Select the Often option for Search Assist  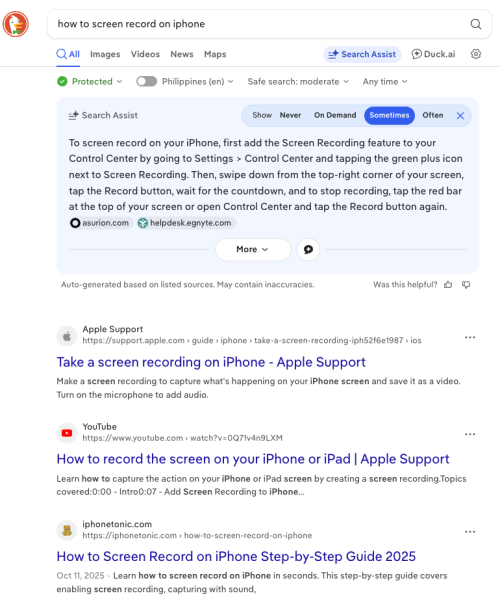(433, 115)
